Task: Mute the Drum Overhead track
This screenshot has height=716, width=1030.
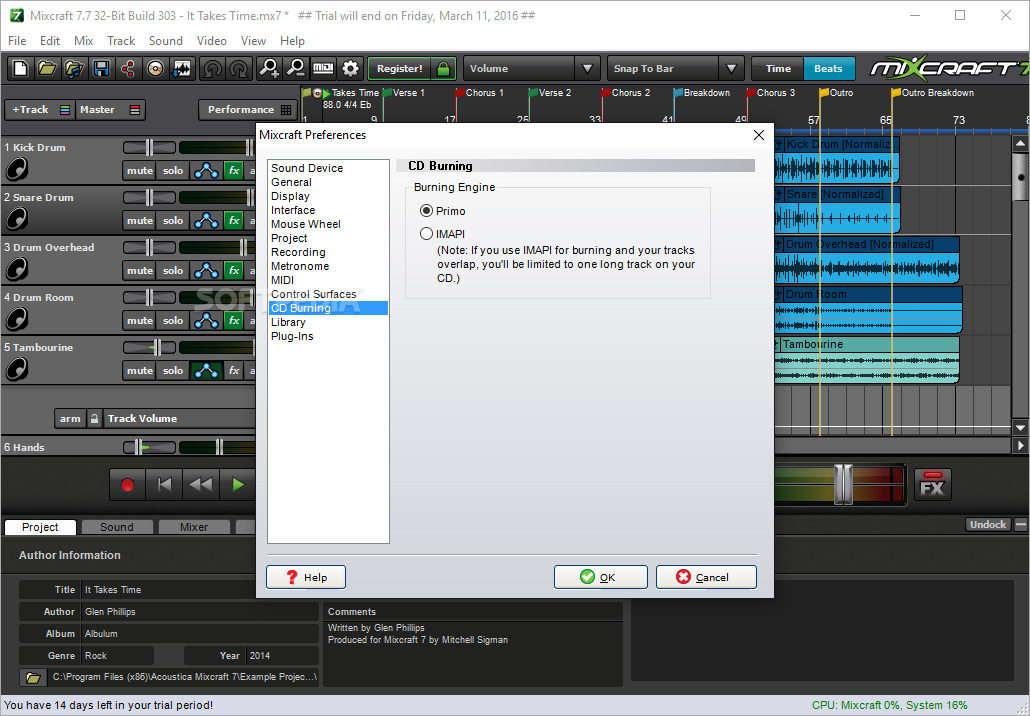Action: [140, 270]
